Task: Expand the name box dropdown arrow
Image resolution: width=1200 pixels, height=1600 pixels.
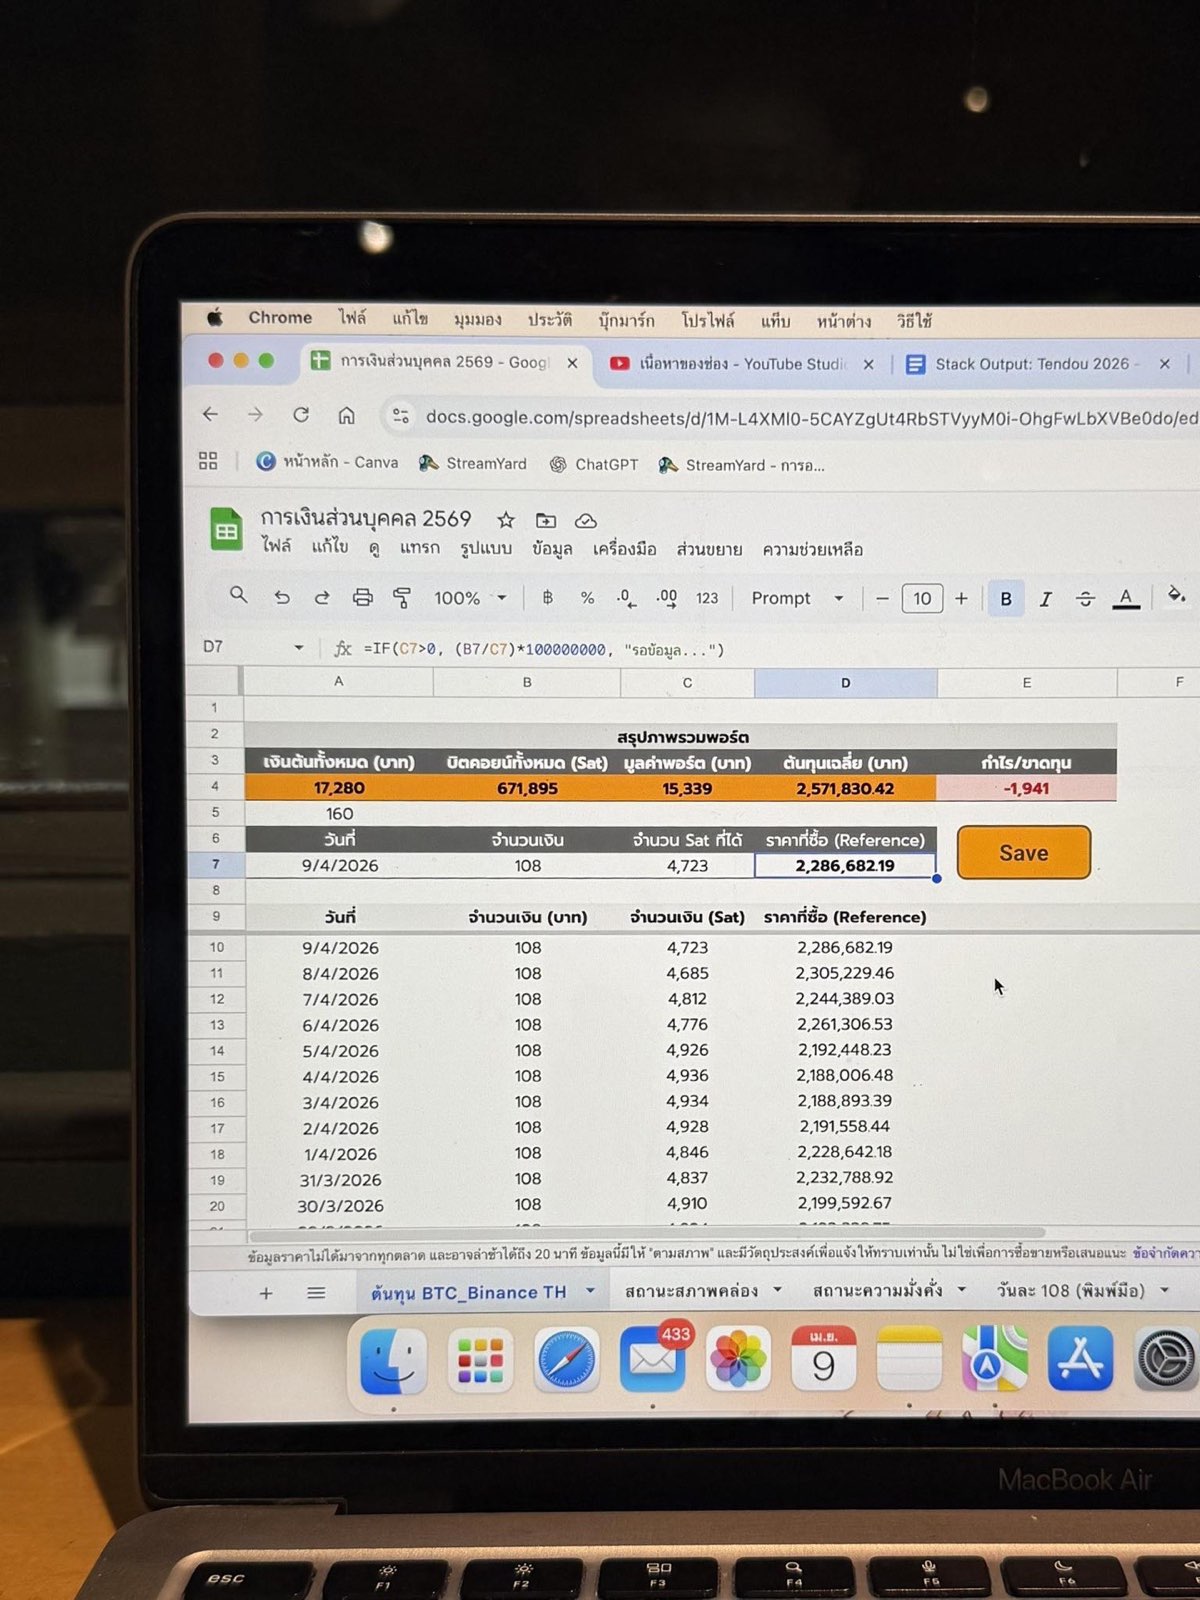Action: click(298, 648)
